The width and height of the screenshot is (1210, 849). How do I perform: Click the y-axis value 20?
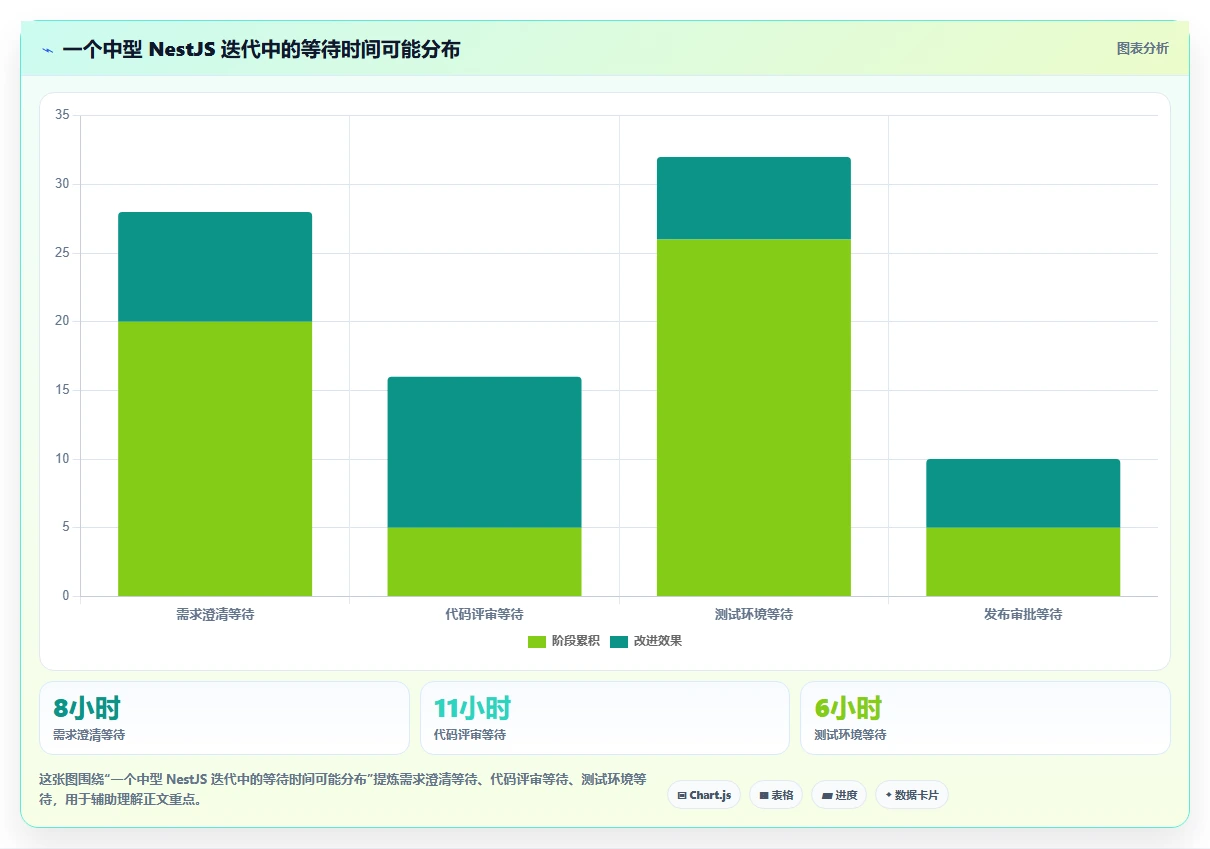[x=62, y=321]
